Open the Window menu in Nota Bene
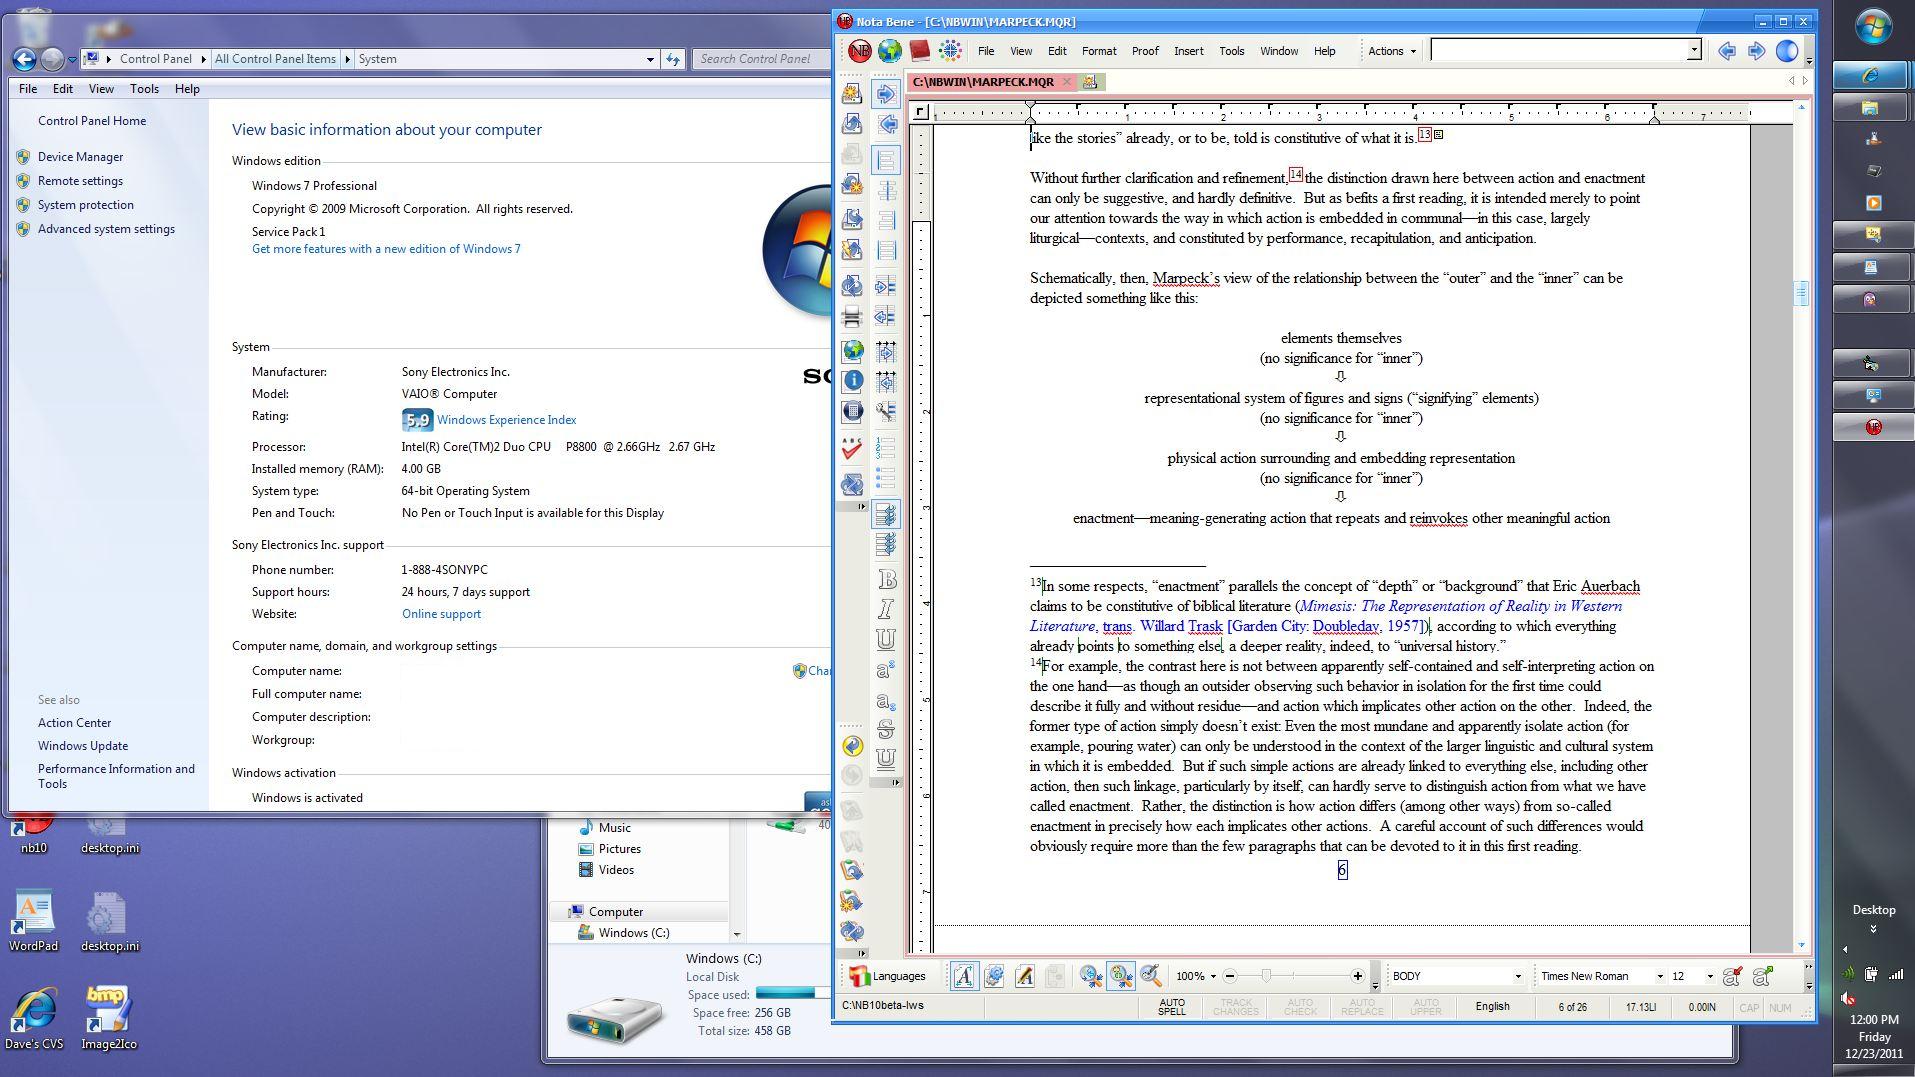The height and width of the screenshot is (1077, 1915). 1278,51
